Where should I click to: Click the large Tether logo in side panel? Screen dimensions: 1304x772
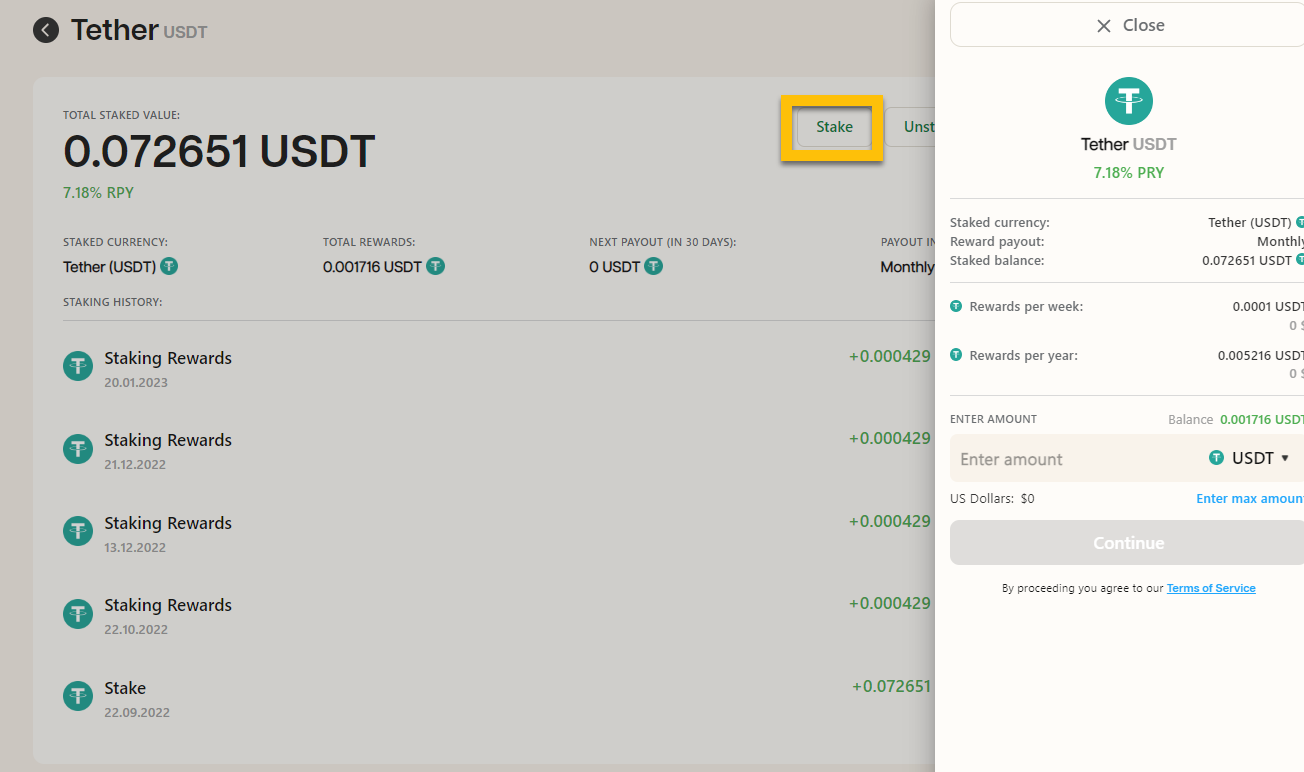[1129, 101]
